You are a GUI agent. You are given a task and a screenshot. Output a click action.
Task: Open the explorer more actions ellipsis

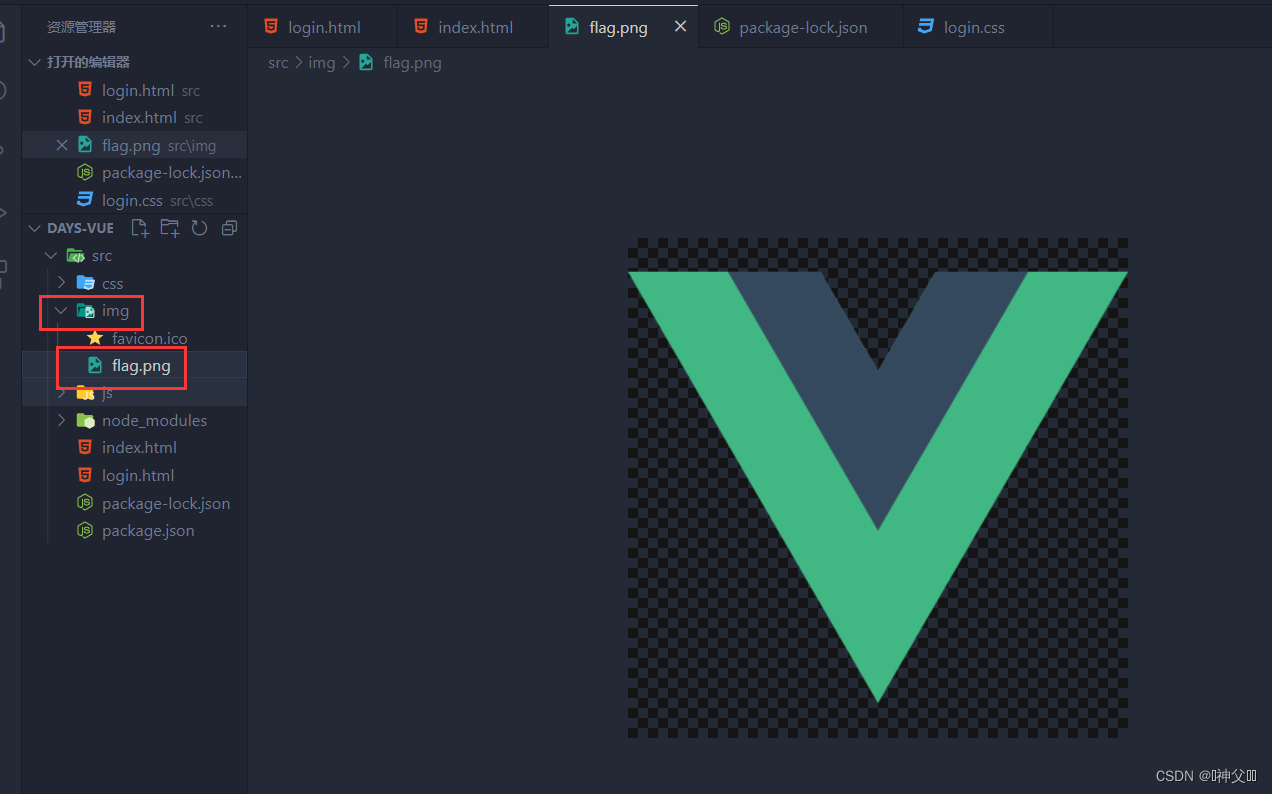[x=218, y=27]
